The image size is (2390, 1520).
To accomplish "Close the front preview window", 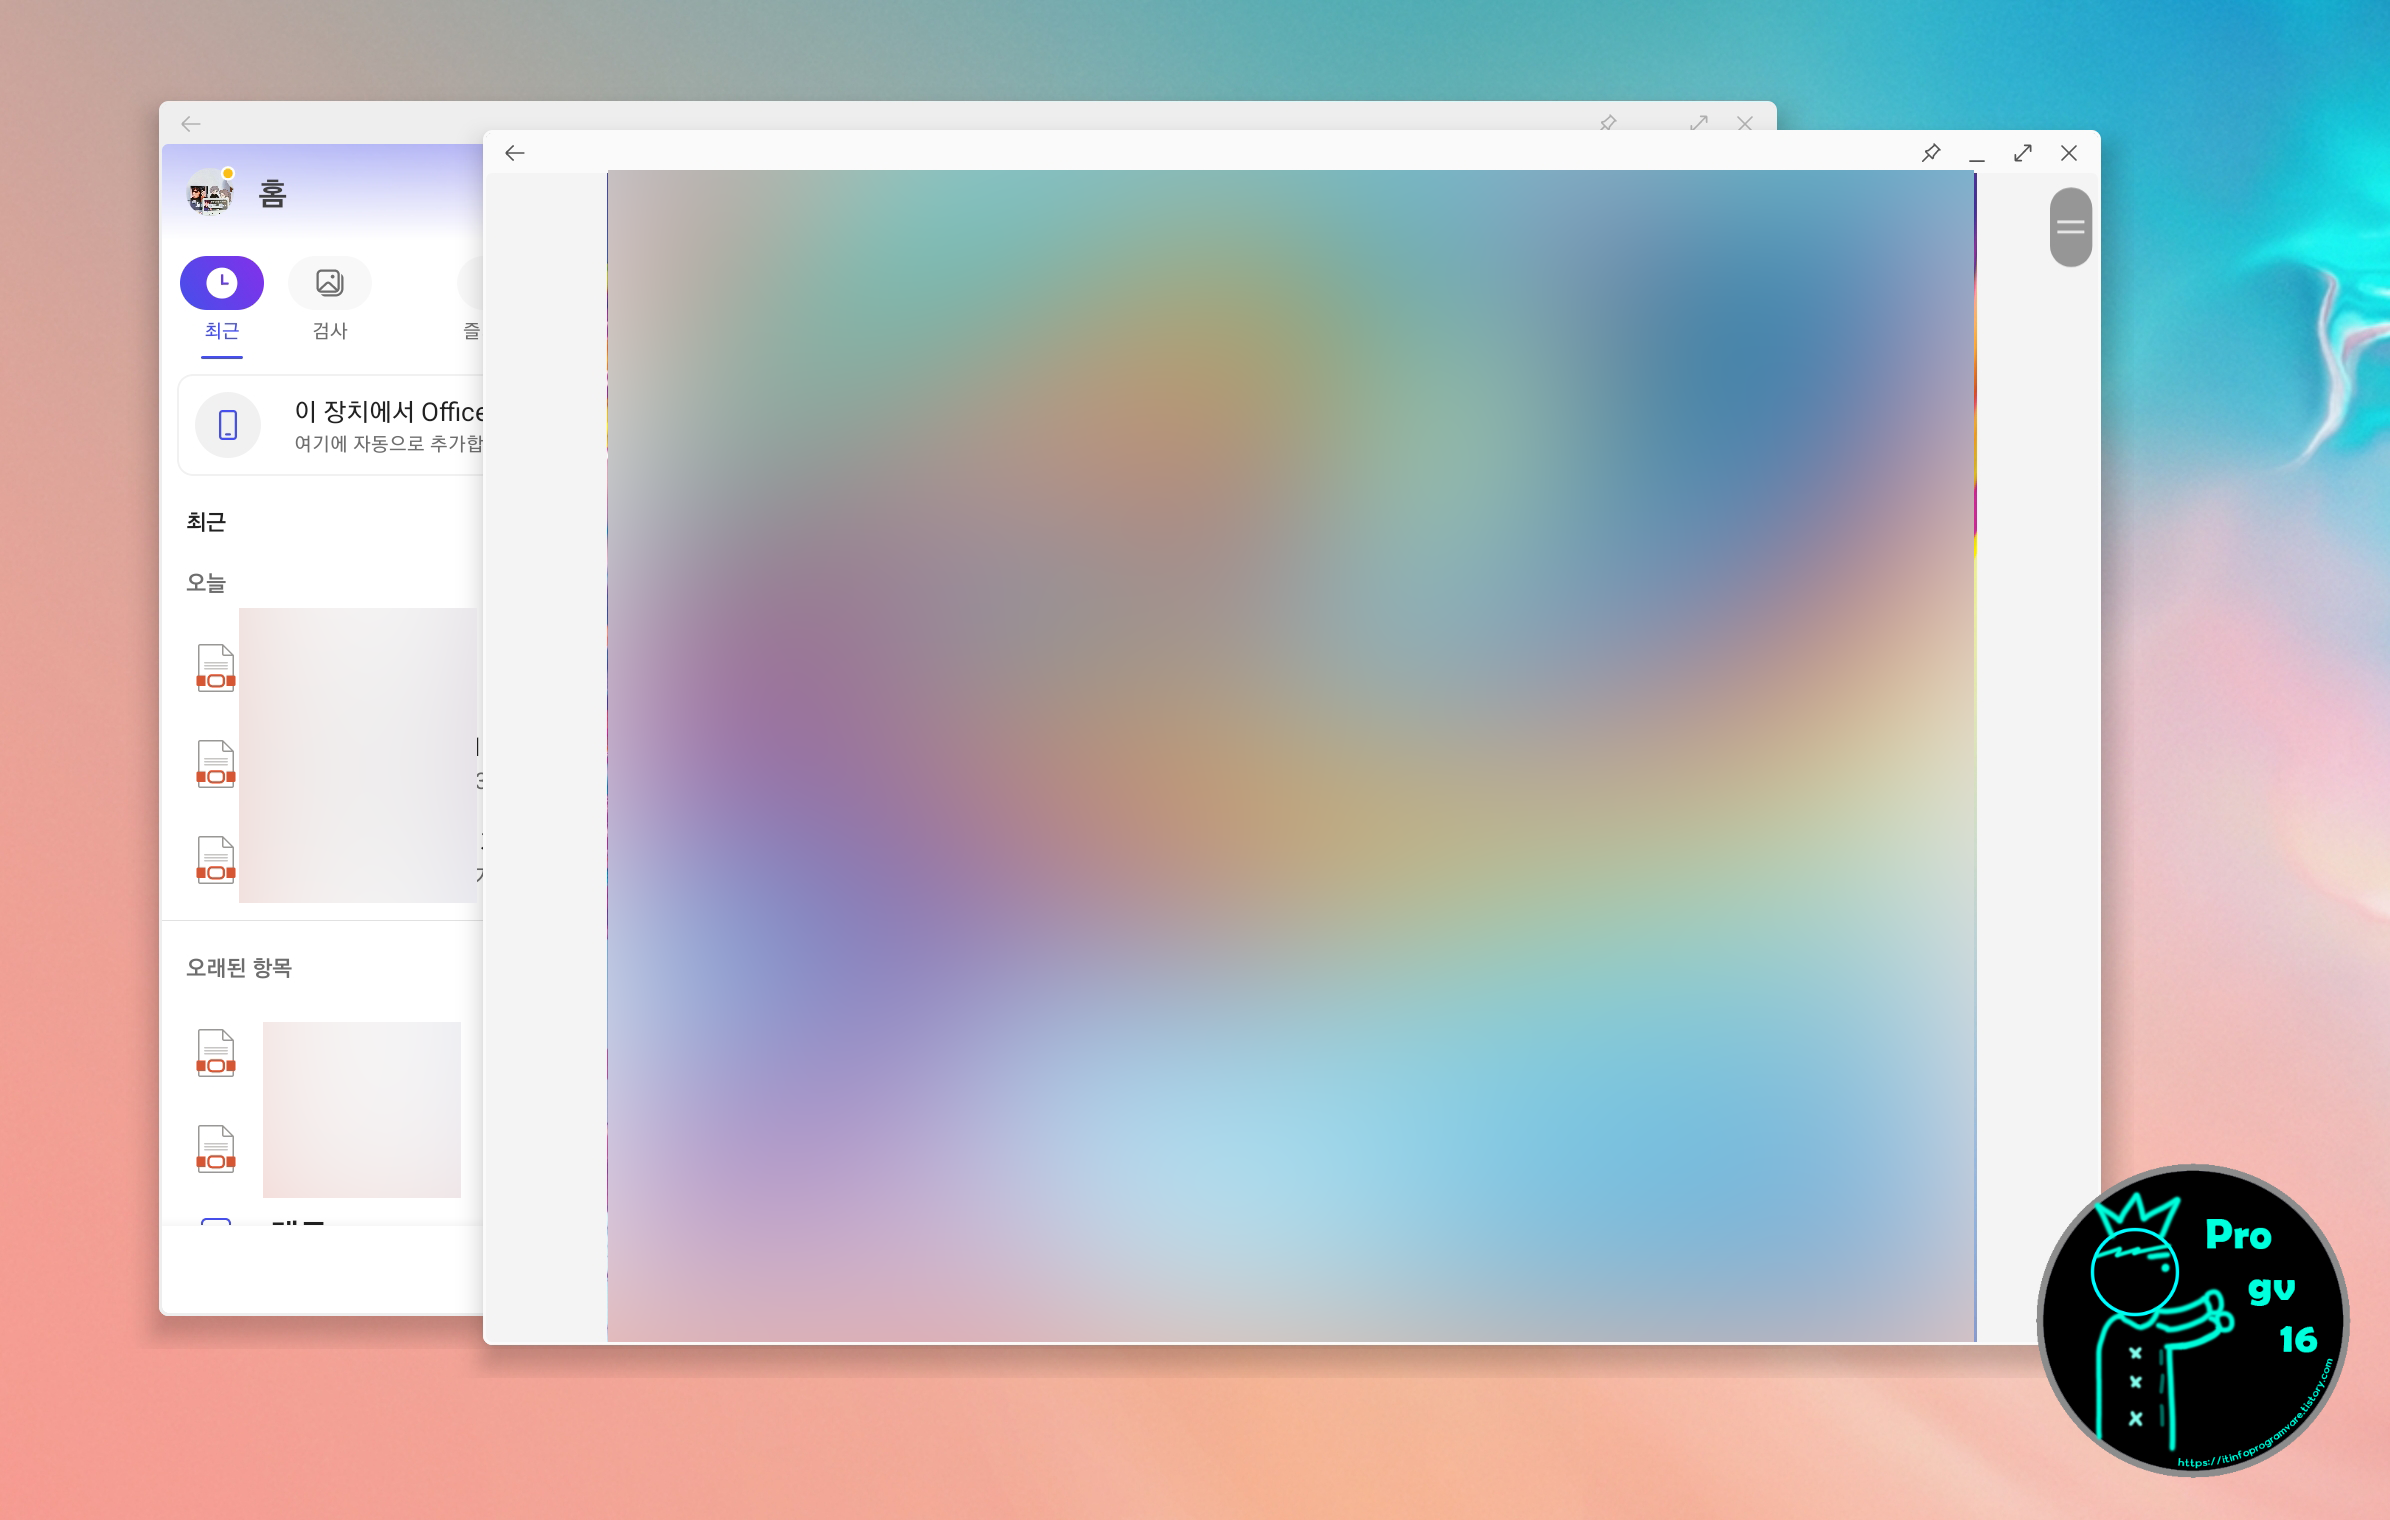I will 2069,153.
